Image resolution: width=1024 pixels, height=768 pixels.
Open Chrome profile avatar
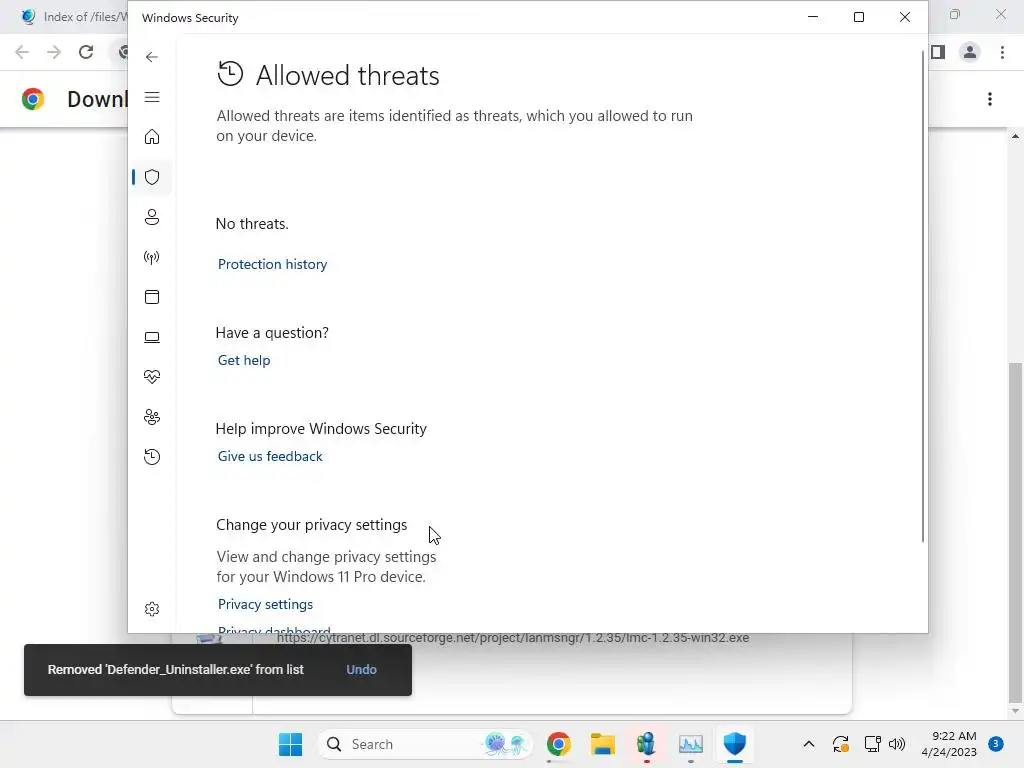click(x=970, y=52)
